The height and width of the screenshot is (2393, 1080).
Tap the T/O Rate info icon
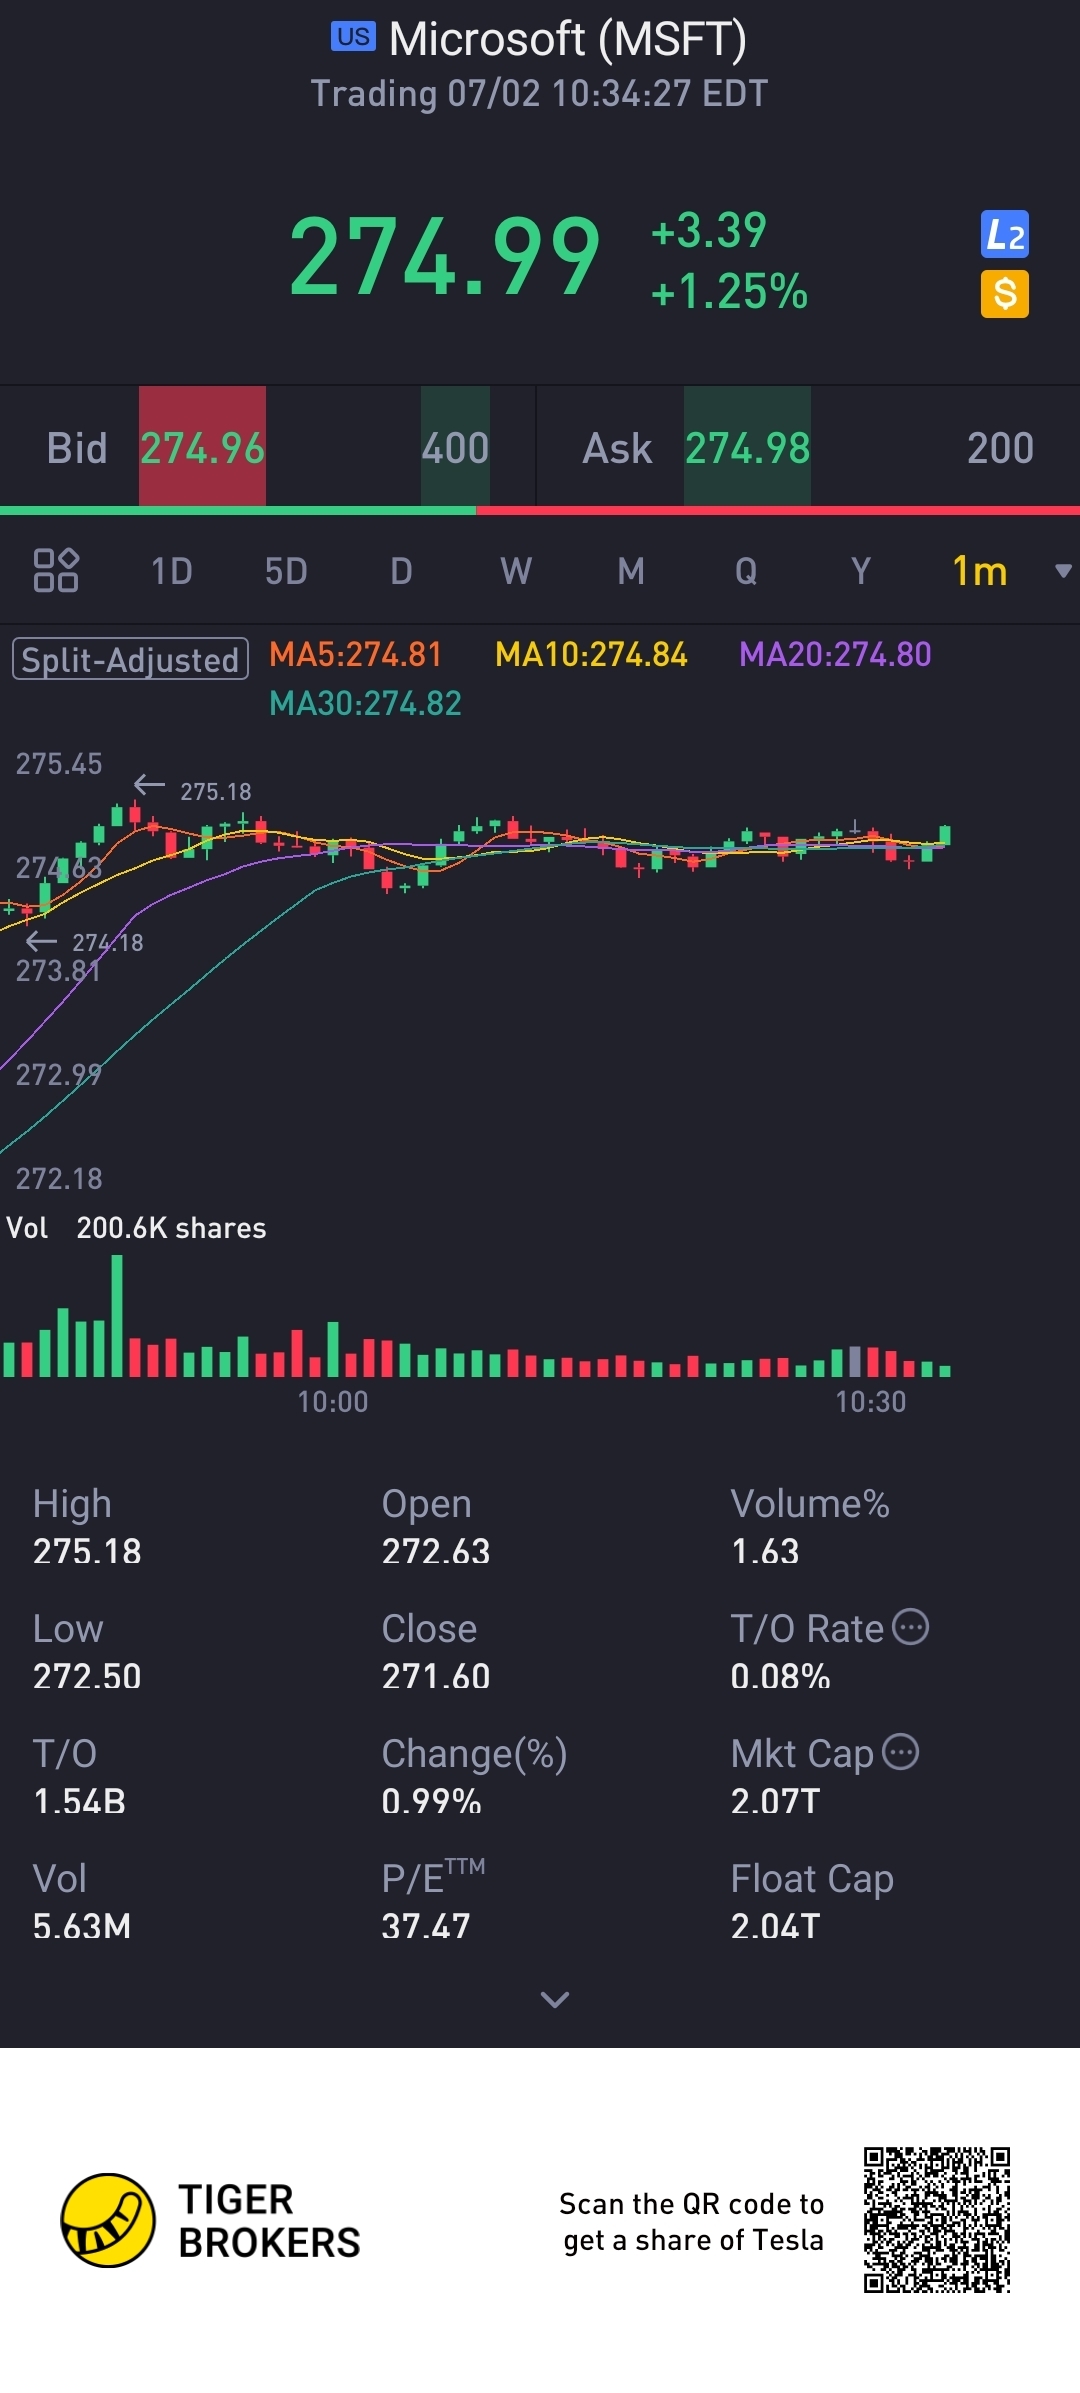[910, 1627]
